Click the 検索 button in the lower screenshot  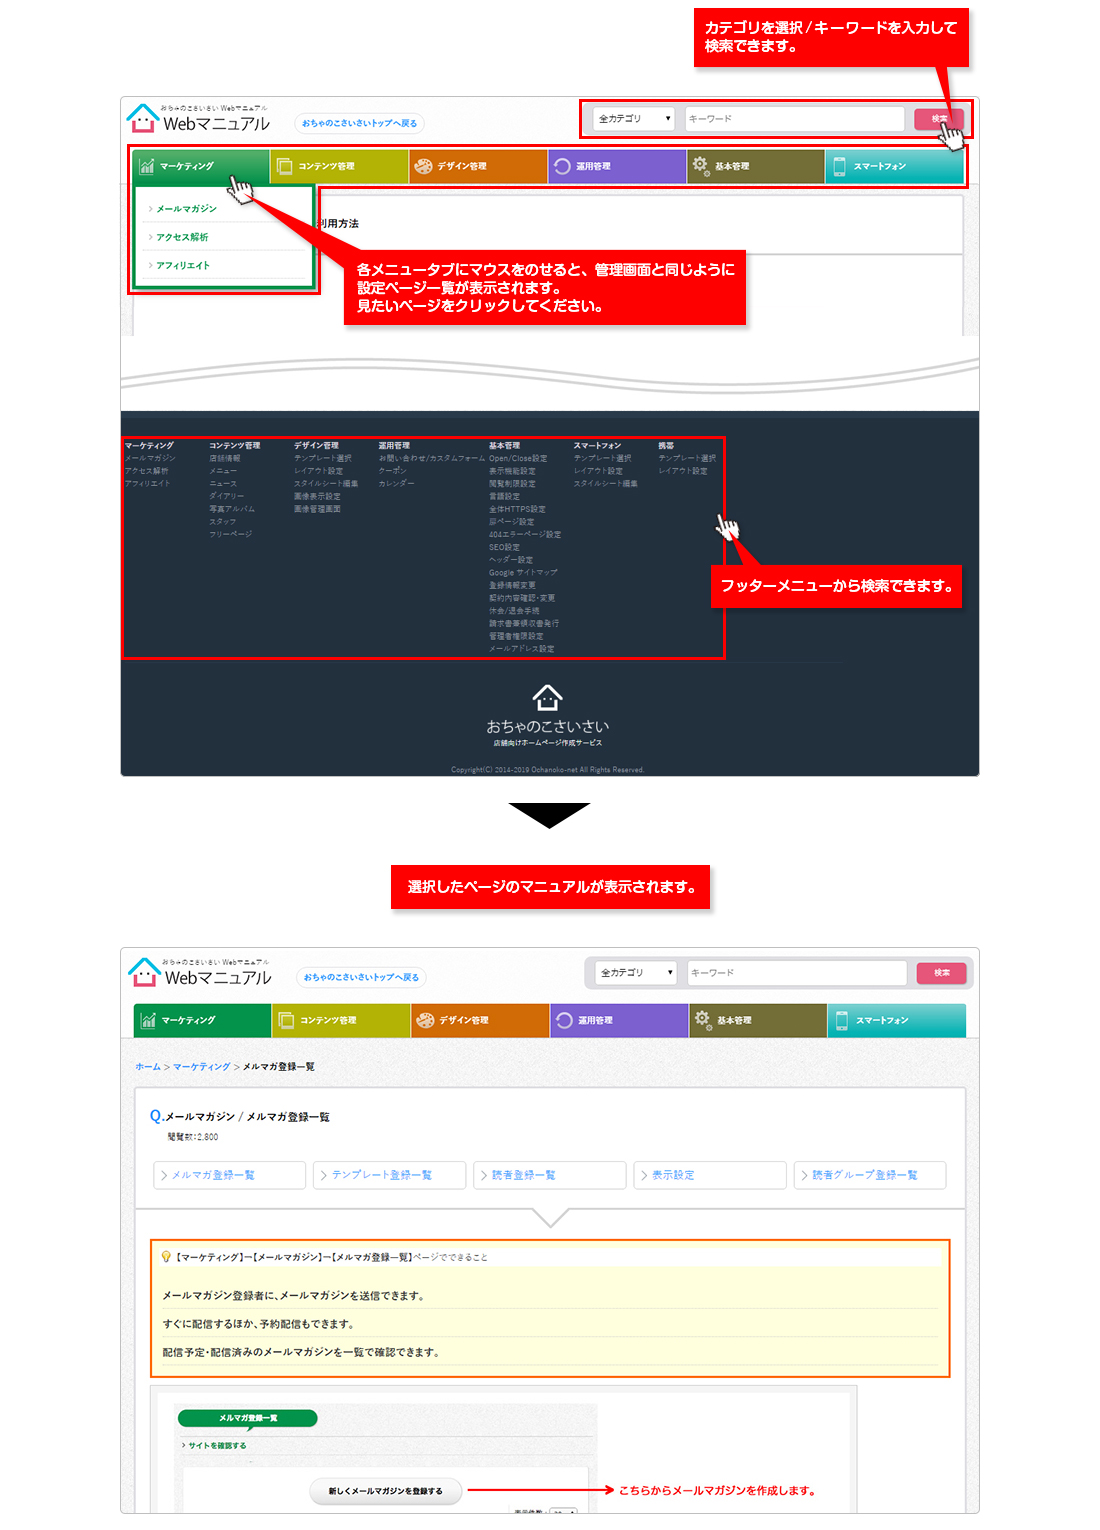941,972
